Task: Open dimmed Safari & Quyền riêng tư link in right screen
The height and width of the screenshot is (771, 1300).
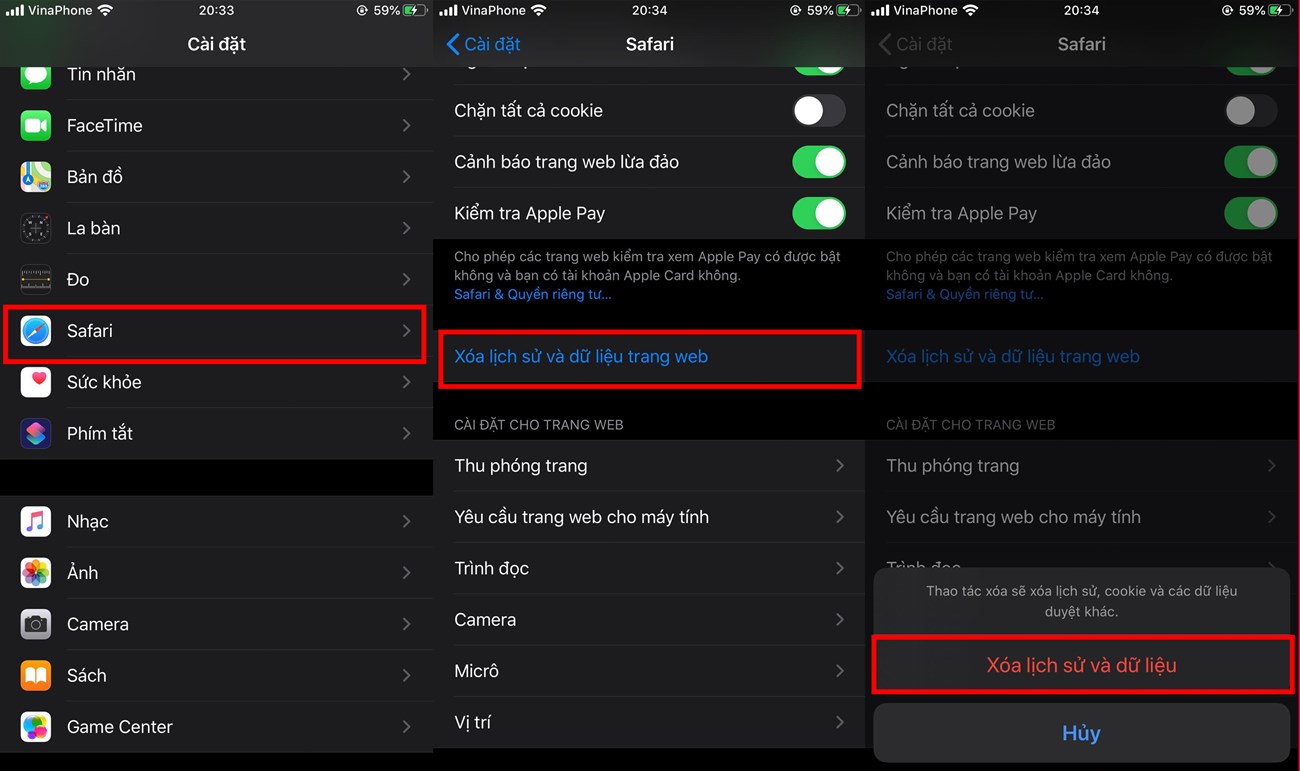Action: pos(964,295)
